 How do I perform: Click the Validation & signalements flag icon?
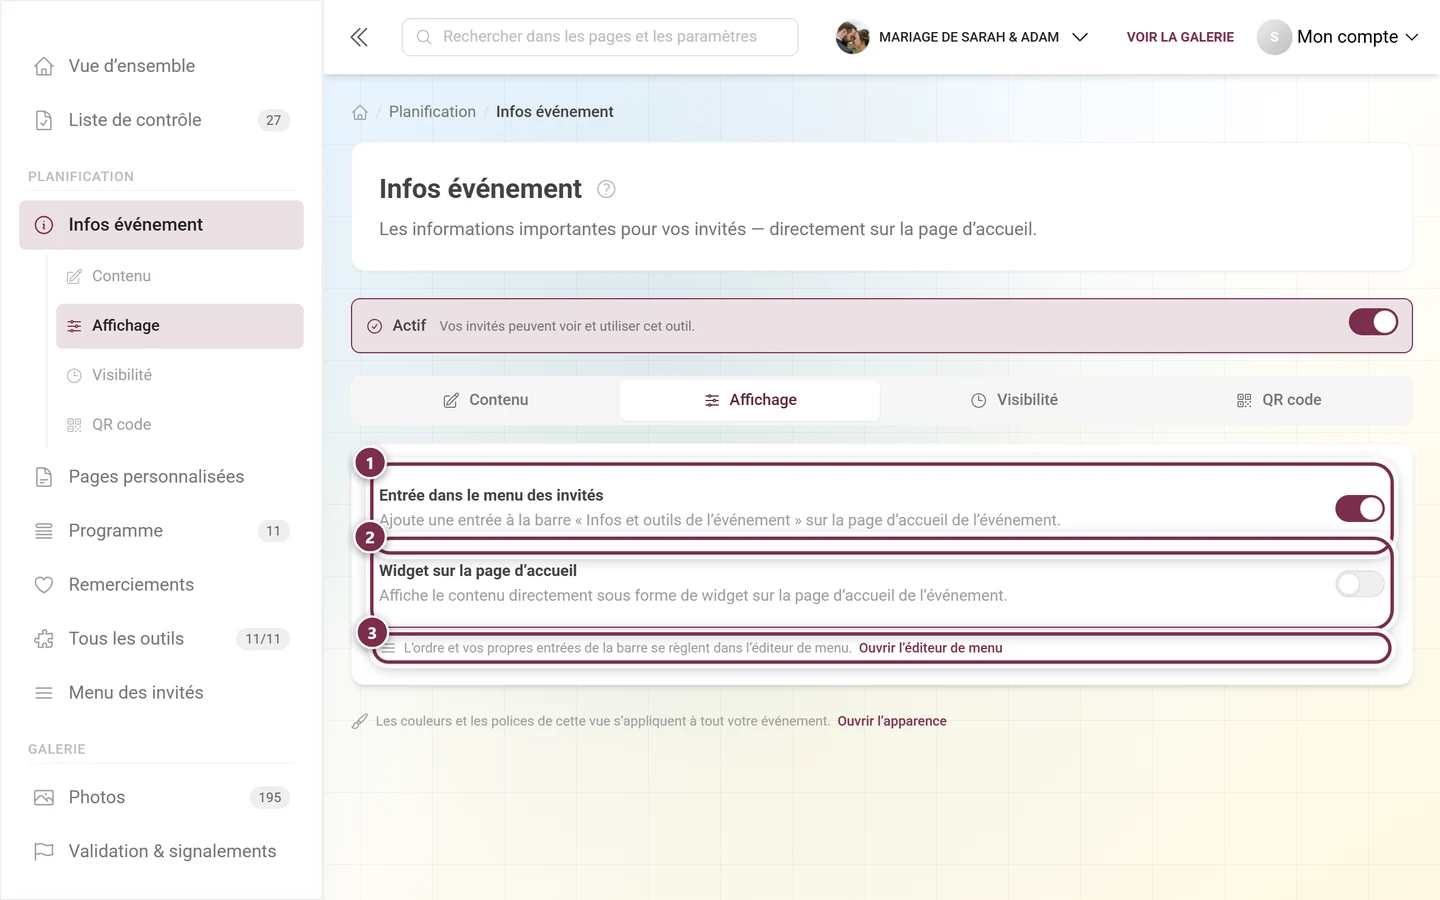[44, 852]
